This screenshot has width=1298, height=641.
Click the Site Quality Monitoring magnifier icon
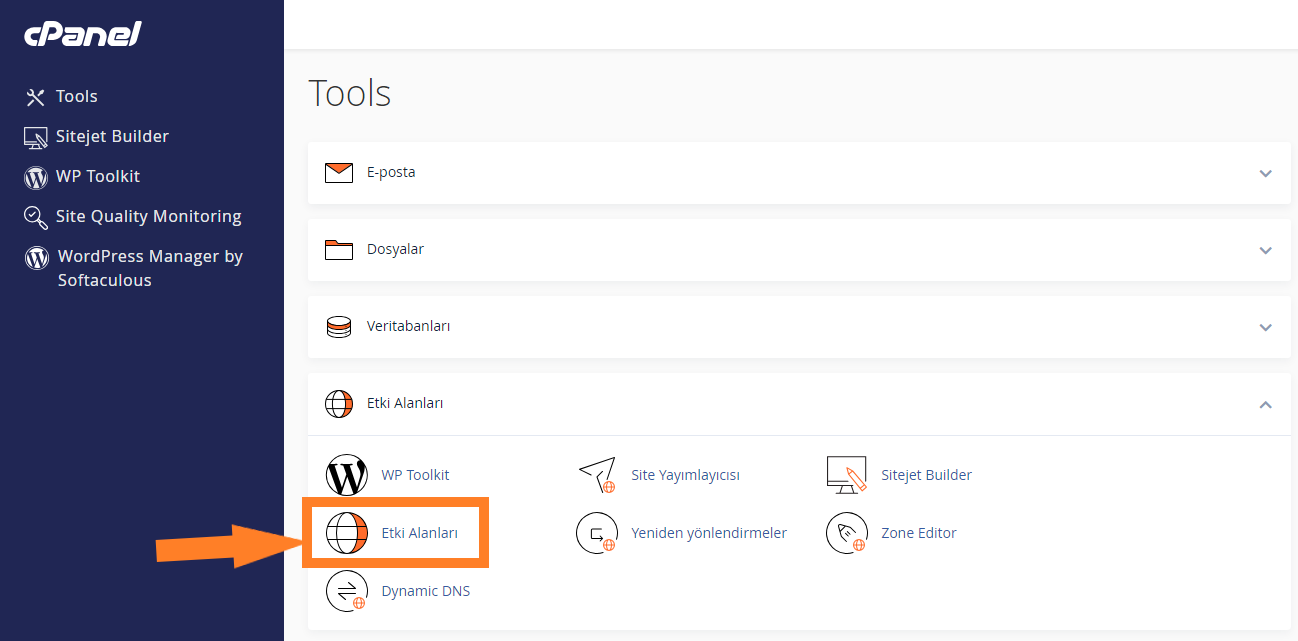tap(36, 217)
